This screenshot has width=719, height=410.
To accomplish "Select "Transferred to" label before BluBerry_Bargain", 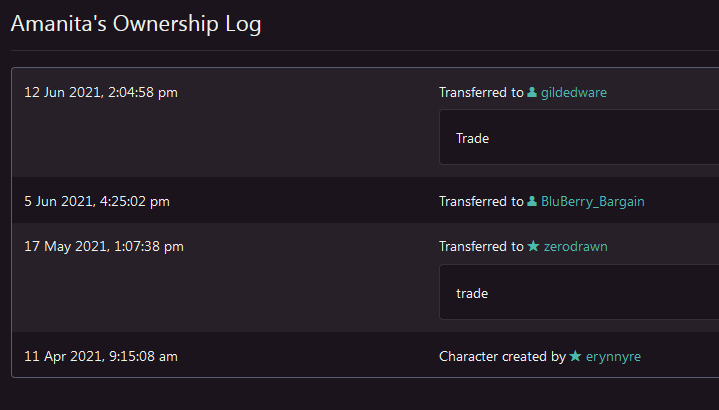I will tap(481, 201).
